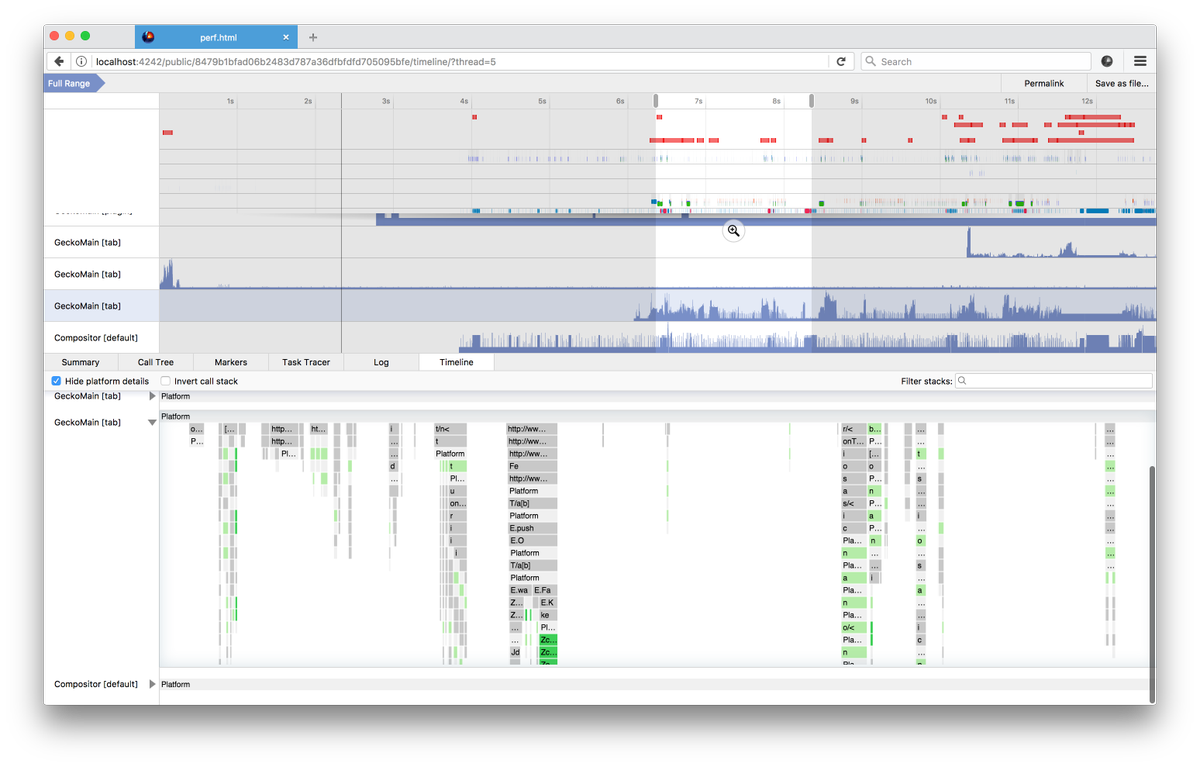
Task: Close the perf.html tab
Action: [x=286, y=37]
